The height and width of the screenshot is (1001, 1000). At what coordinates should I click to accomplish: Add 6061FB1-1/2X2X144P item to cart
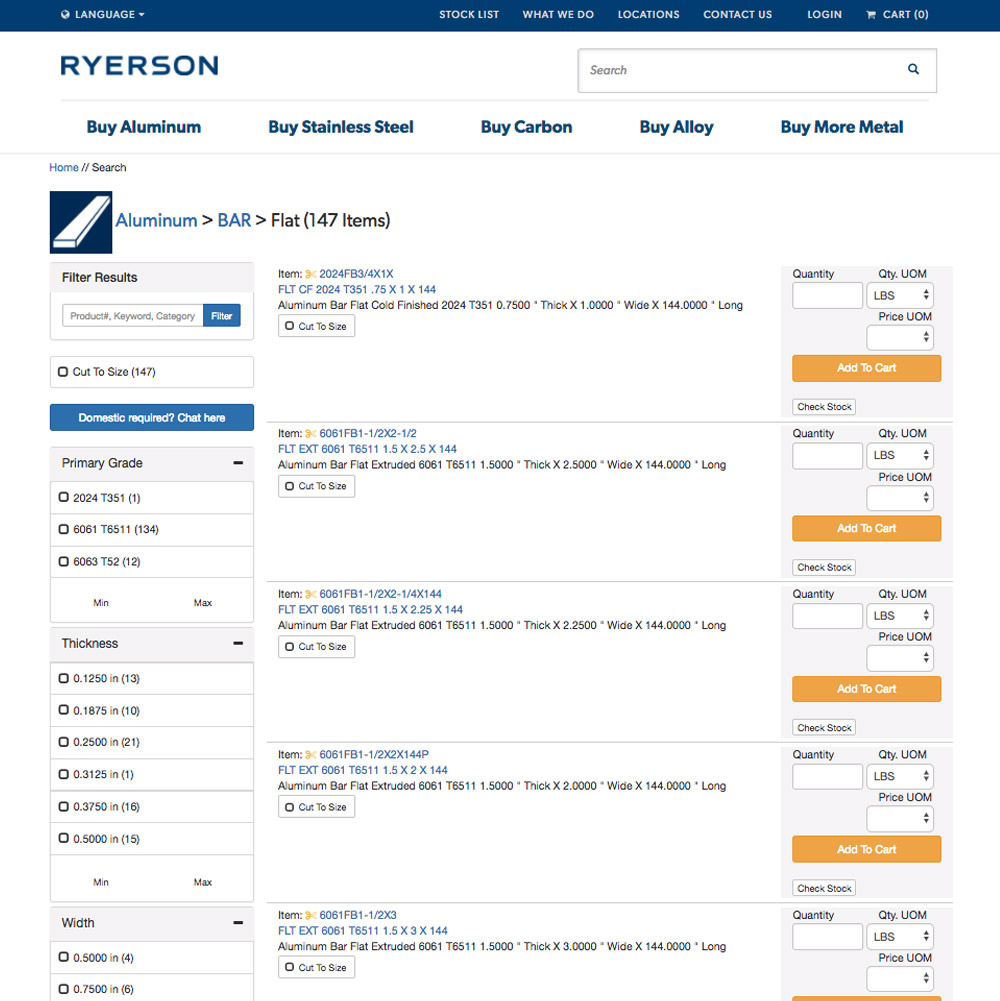pos(867,849)
